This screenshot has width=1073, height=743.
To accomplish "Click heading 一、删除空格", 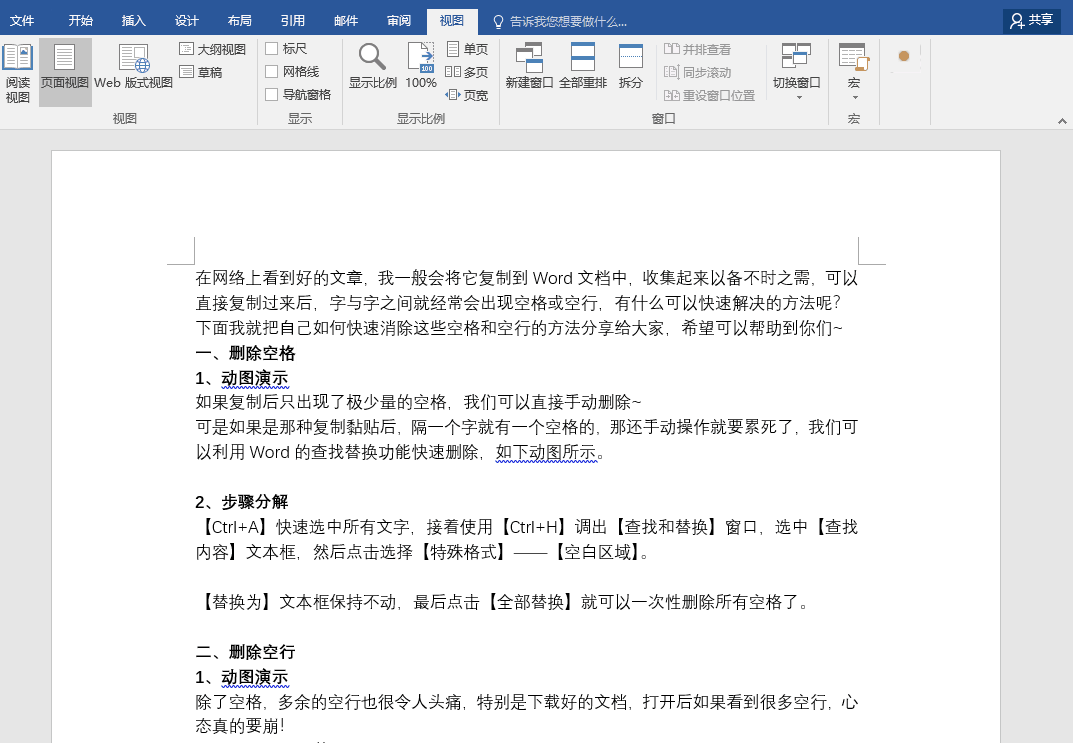I will tap(246, 353).
